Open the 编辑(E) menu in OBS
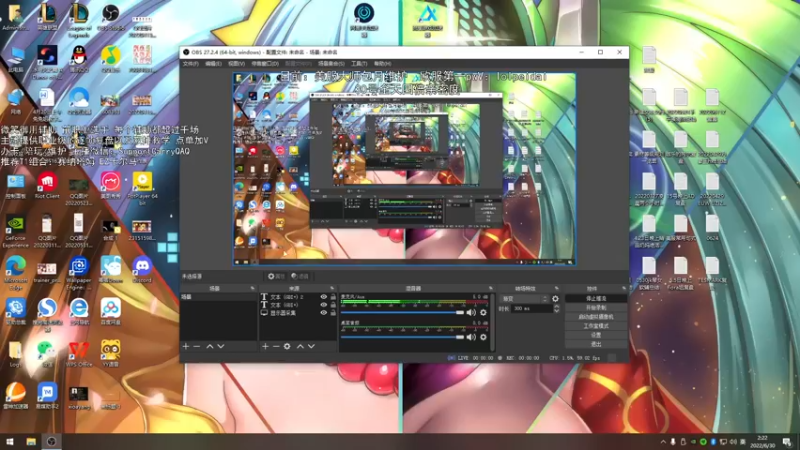Viewport: 800px width, 450px height. pyautogui.click(x=213, y=64)
